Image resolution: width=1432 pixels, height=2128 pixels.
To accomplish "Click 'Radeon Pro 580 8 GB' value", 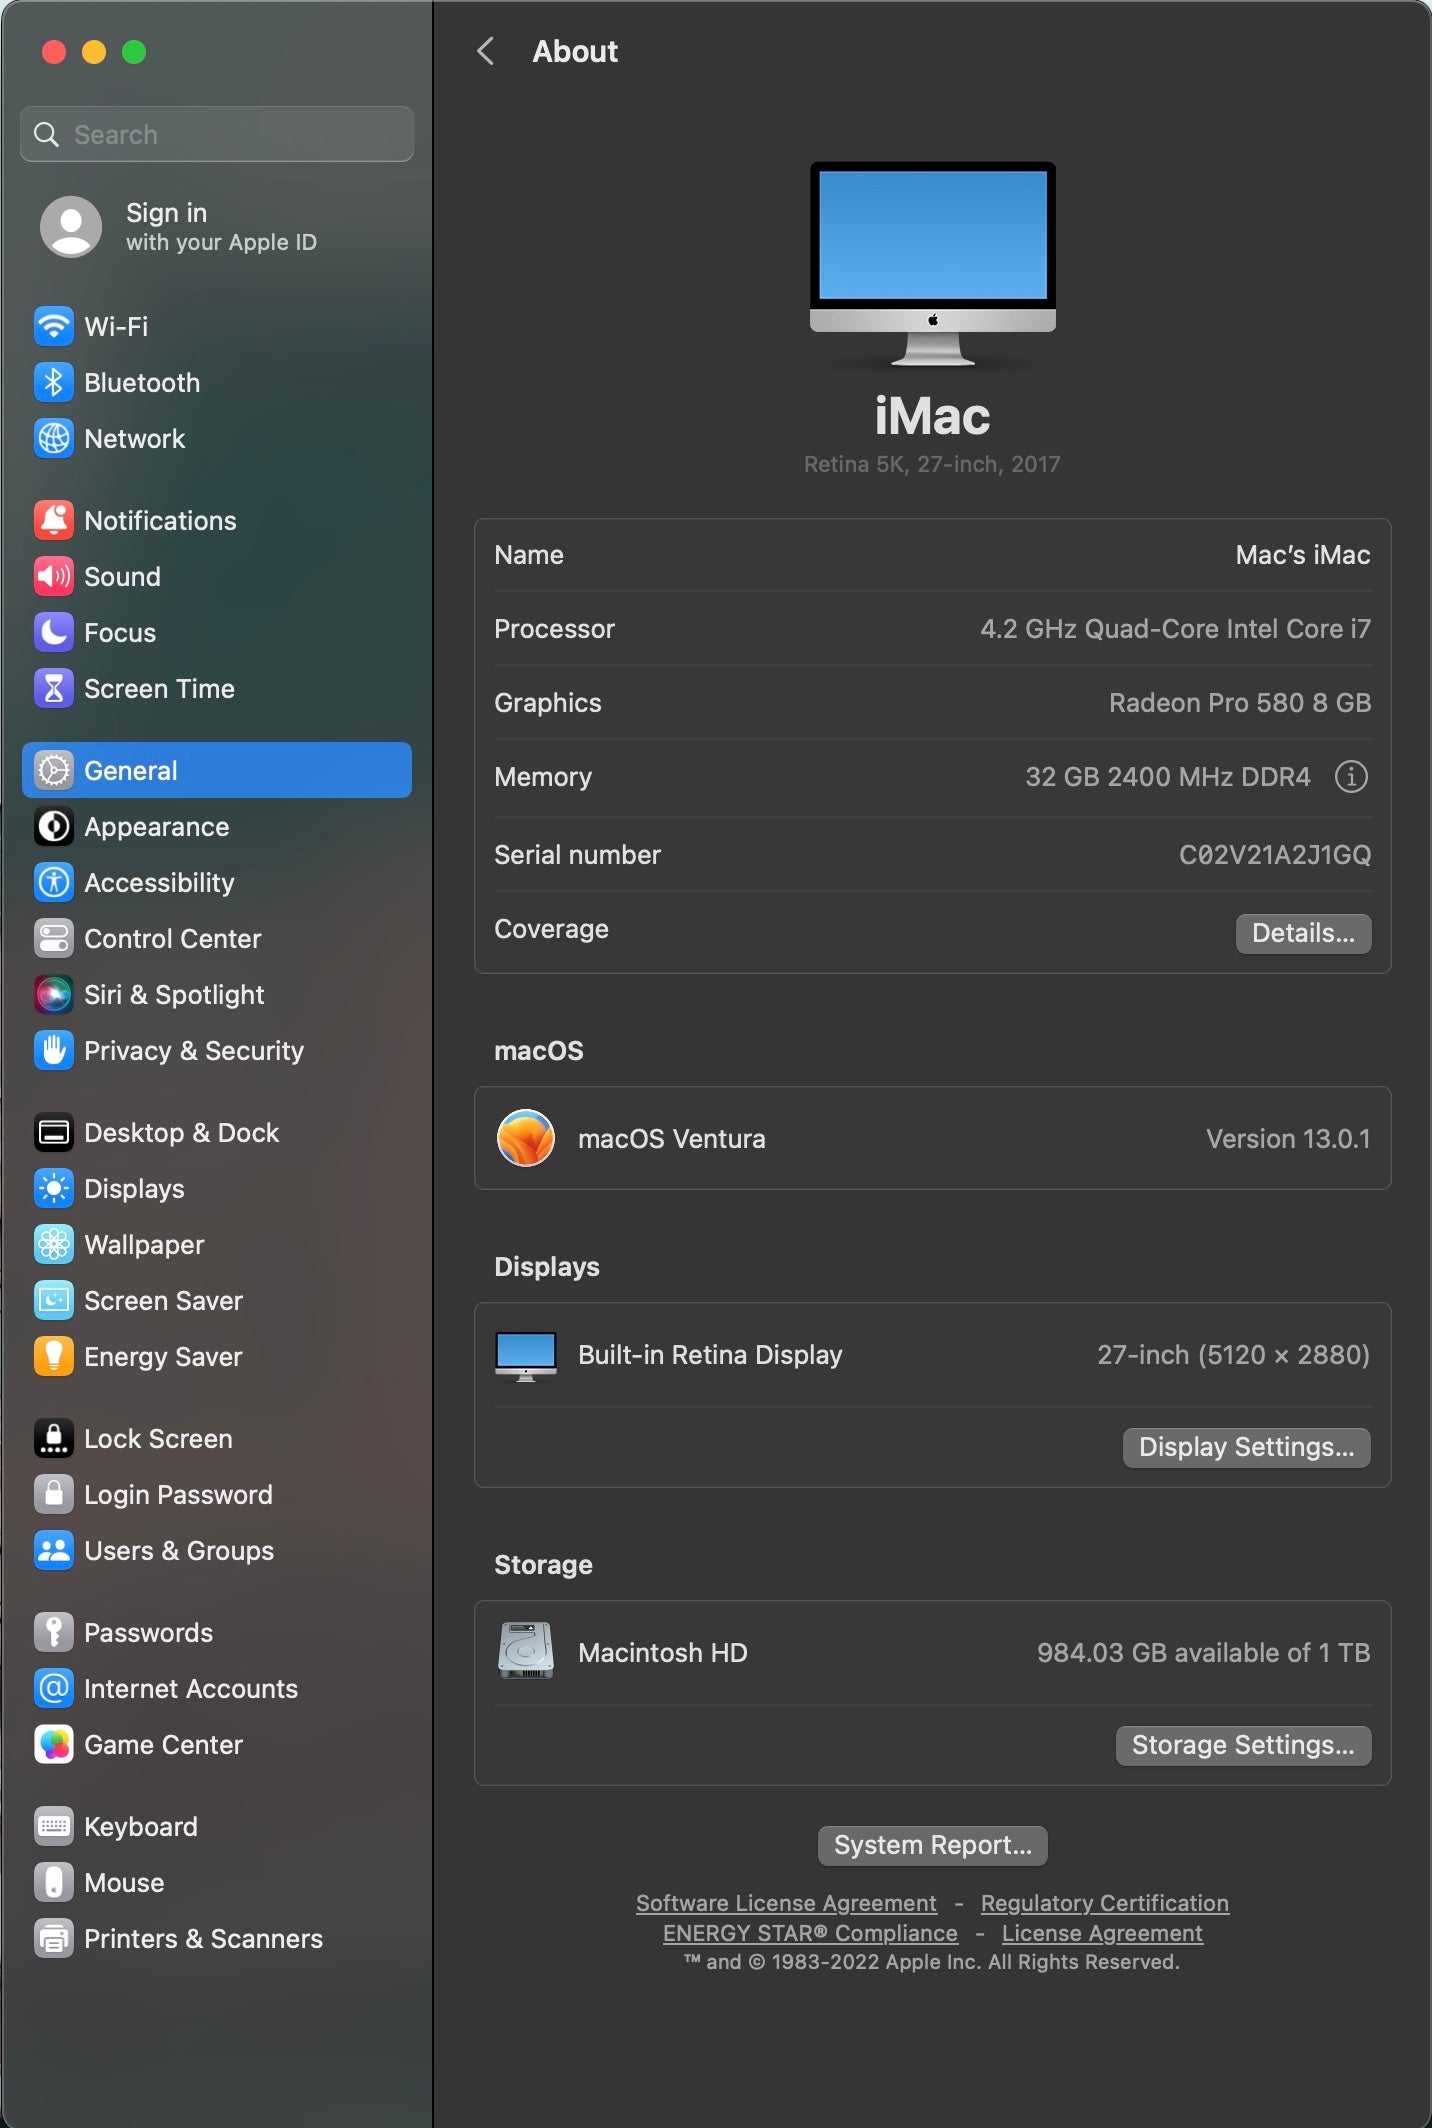I will pyautogui.click(x=1240, y=703).
